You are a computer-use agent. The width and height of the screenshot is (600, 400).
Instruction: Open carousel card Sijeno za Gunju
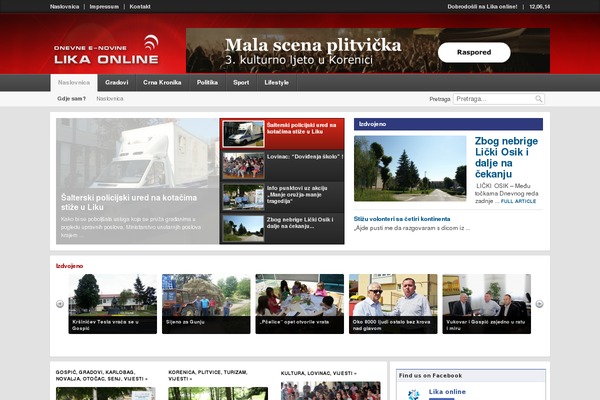pos(206,304)
